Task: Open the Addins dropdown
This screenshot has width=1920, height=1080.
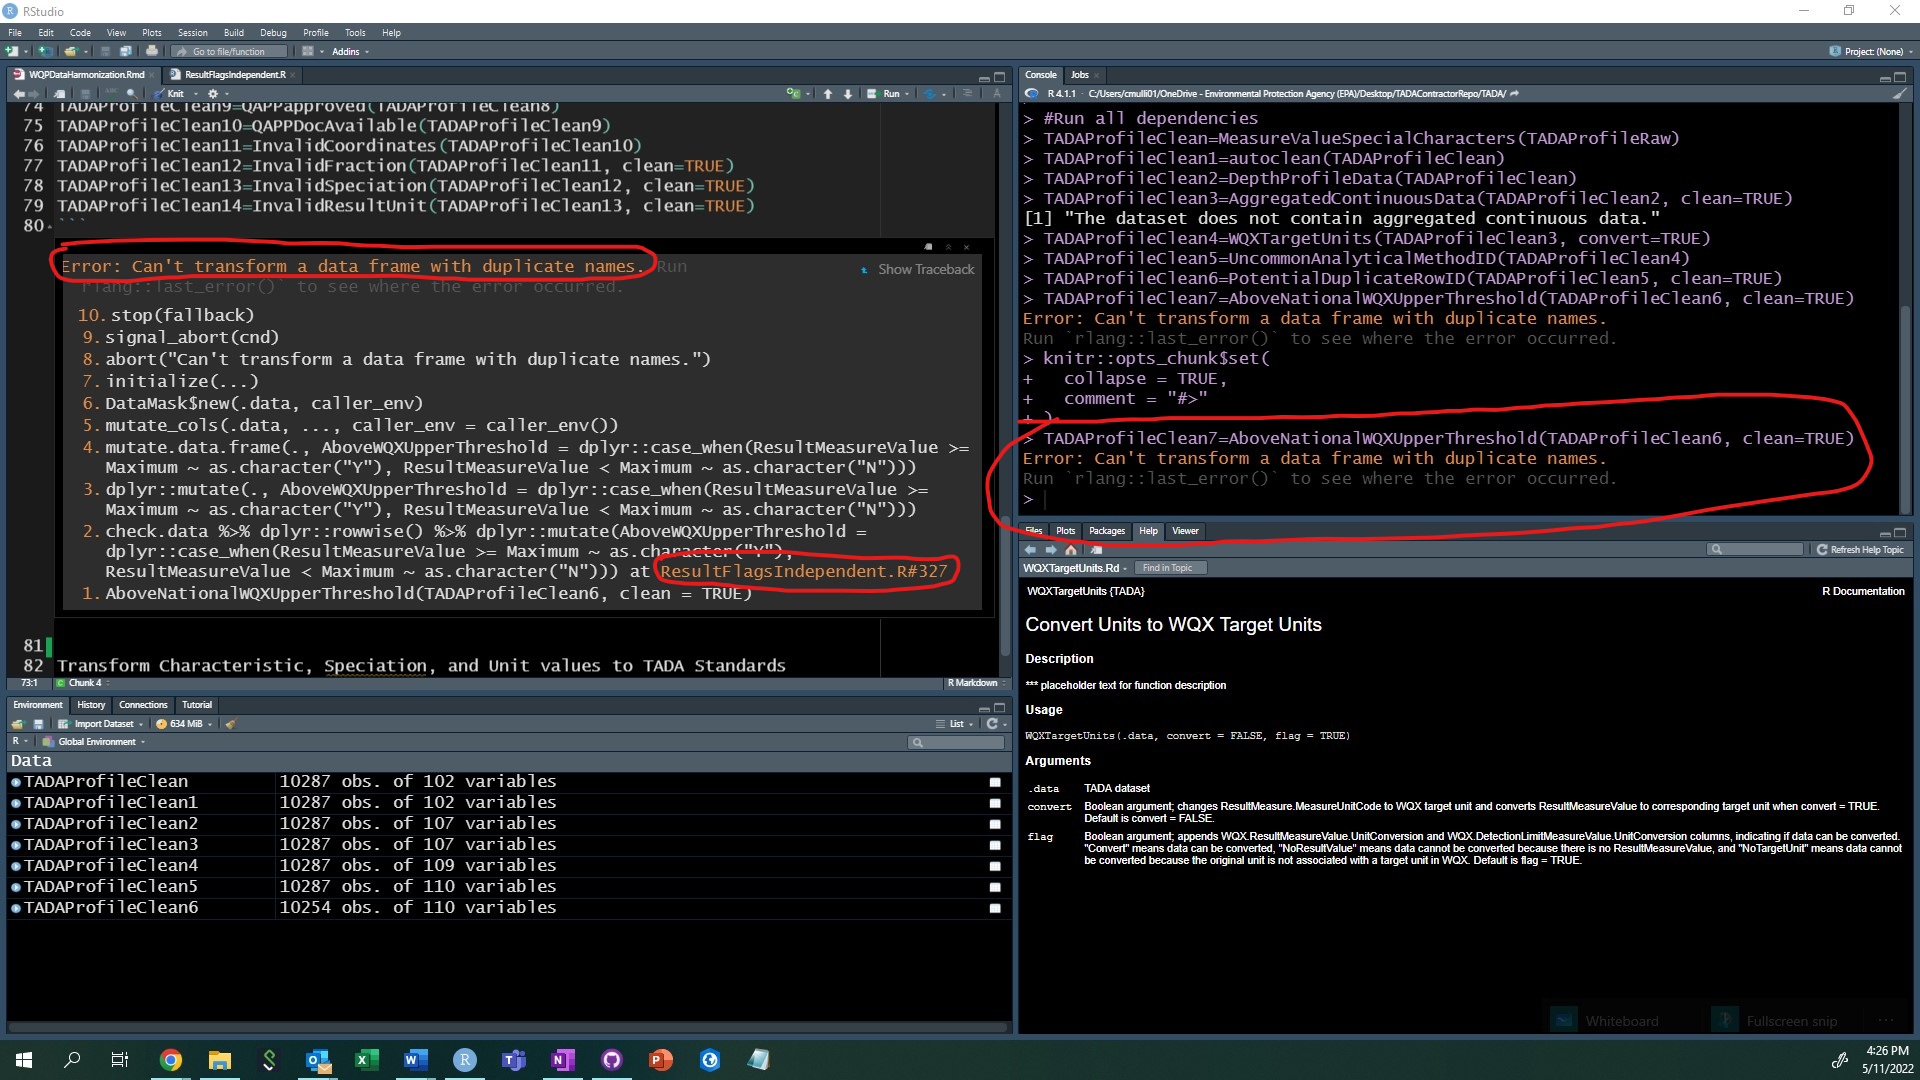Action: point(350,51)
